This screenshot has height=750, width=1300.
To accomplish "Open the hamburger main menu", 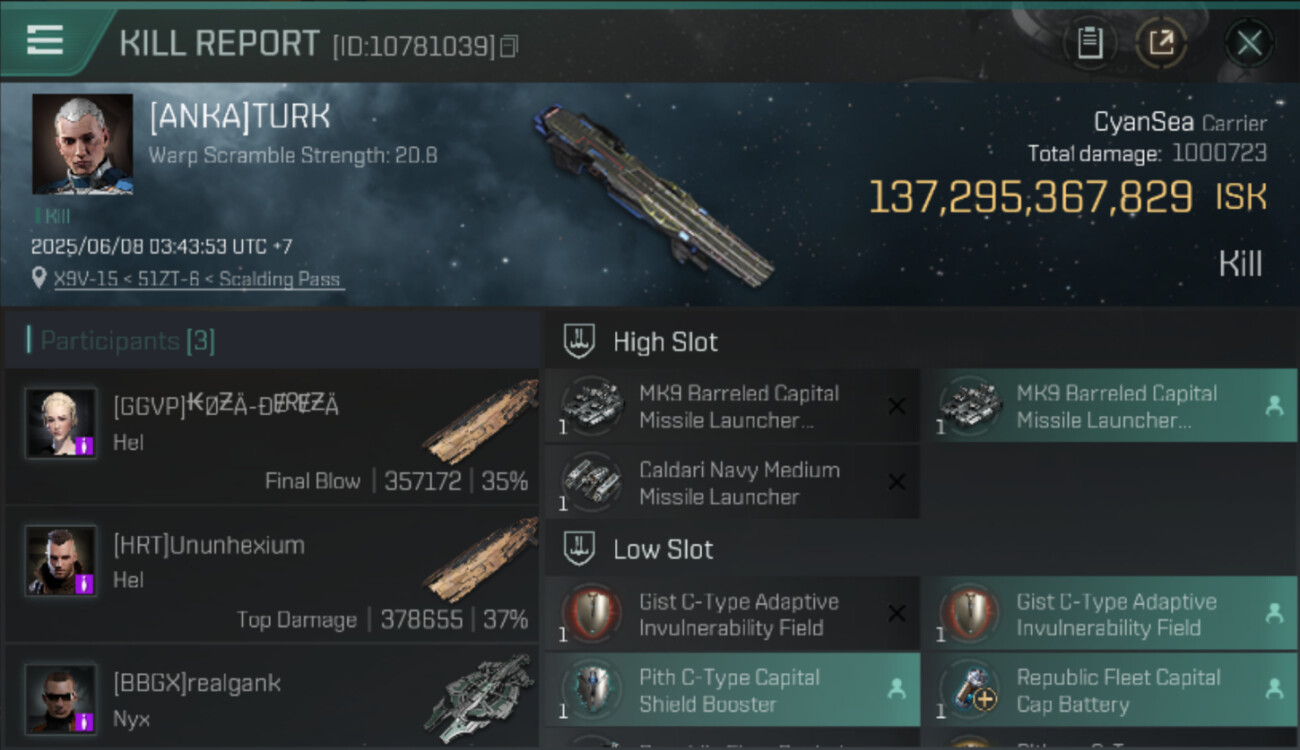I will [x=45, y=41].
